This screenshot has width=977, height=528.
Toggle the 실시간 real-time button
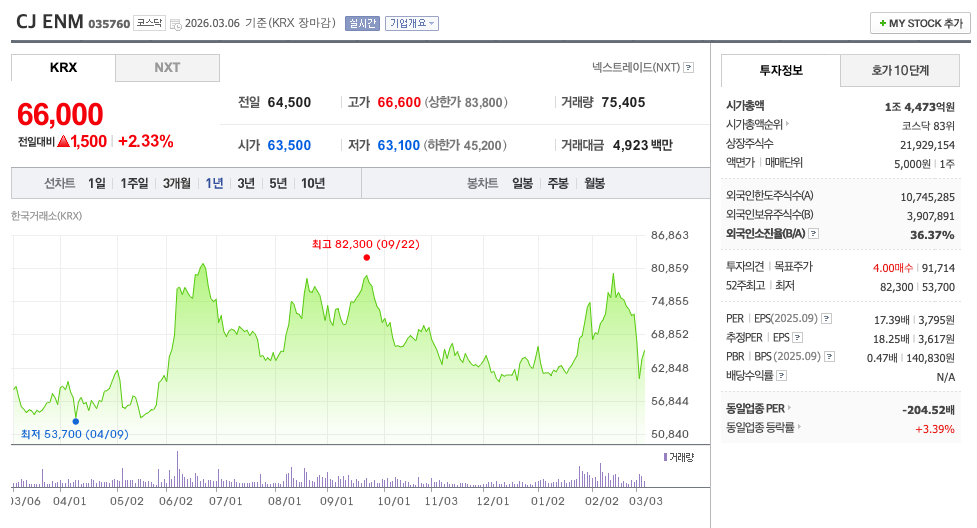[x=362, y=23]
